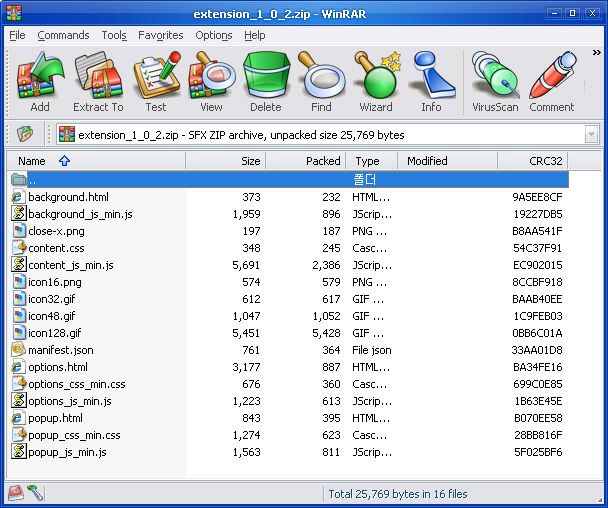Screen dimensions: 608x508
Task: Open the Tools menu
Action: pyautogui.click(x=114, y=35)
